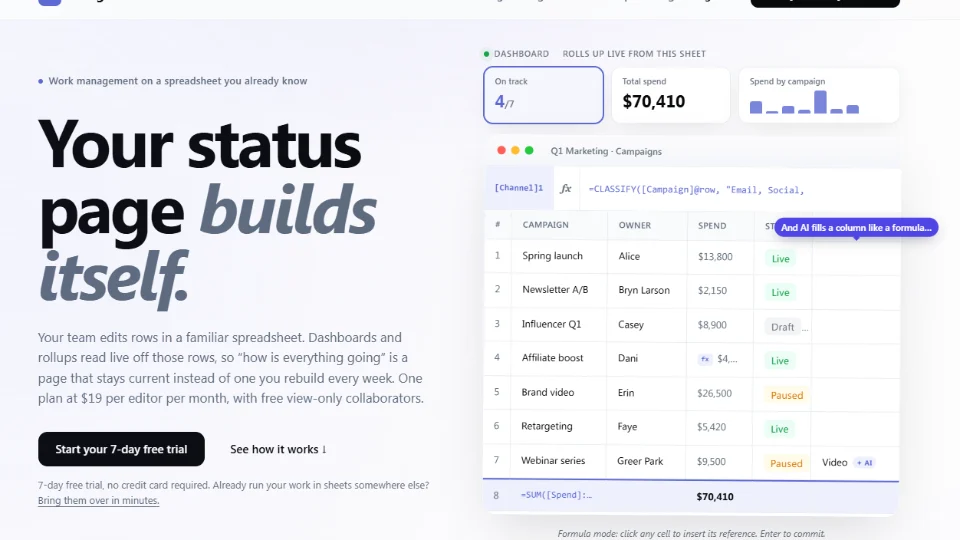Image resolution: width=960 pixels, height=540 pixels.
Task: Click the tallest bar in Spend by campaign
Action: pyautogui.click(x=820, y=102)
